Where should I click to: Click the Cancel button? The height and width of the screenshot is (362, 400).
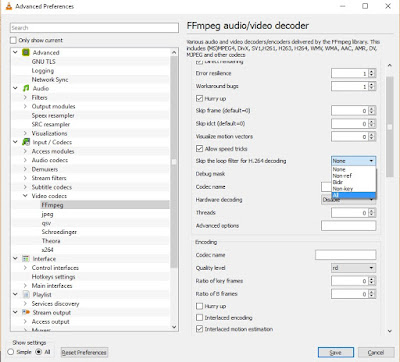click(x=376, y=353)
